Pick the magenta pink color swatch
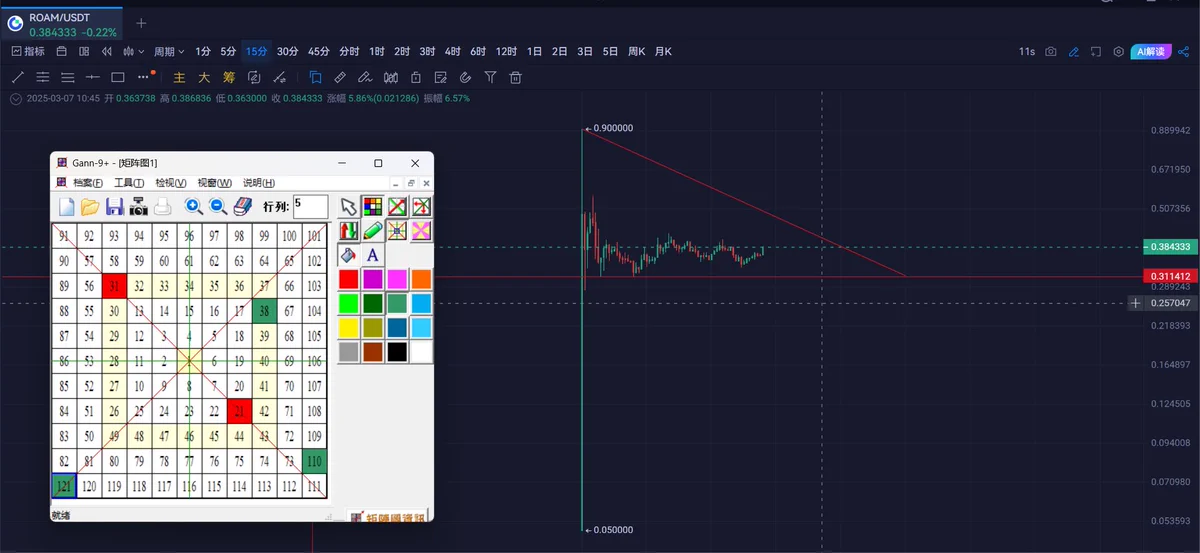This screenshot has width=1200, height=553. [x=397, y=279]
